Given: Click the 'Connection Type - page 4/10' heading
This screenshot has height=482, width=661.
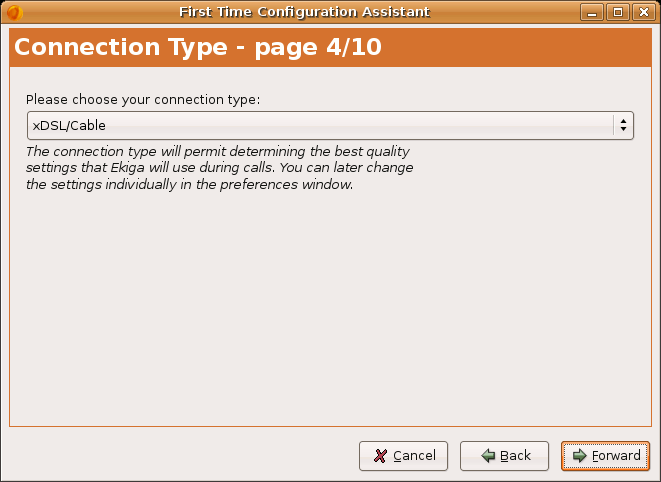Looking at the screenshot, I should (x=197, y=48).
